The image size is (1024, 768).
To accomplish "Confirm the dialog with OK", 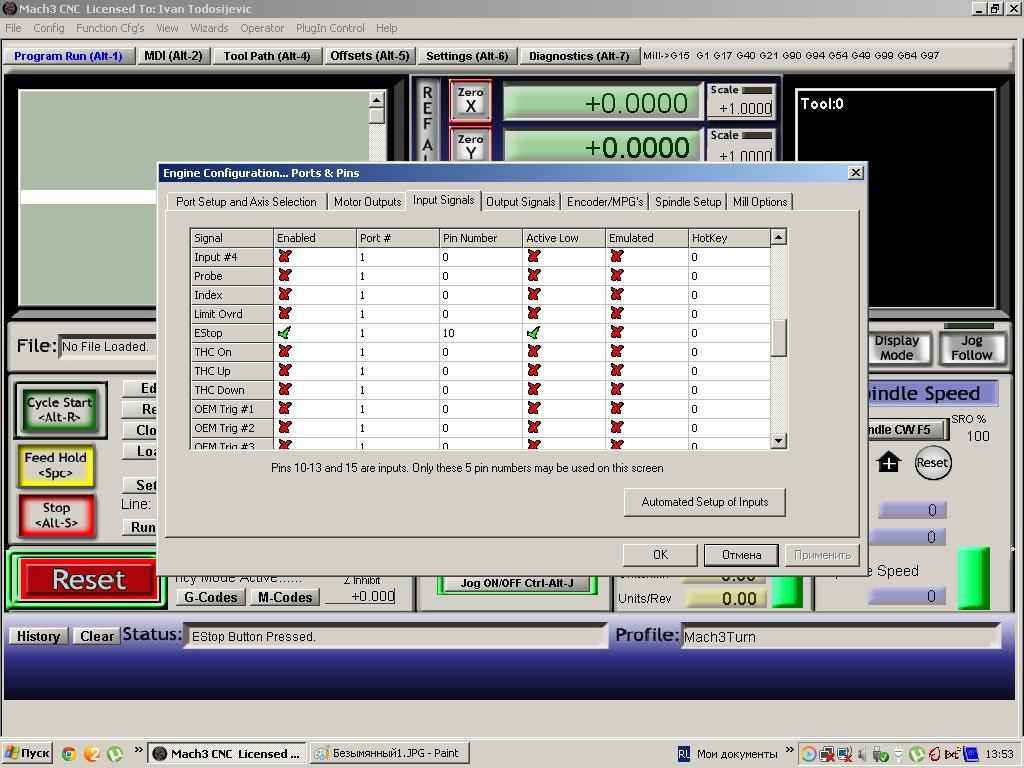I will [x=660, y=554].
